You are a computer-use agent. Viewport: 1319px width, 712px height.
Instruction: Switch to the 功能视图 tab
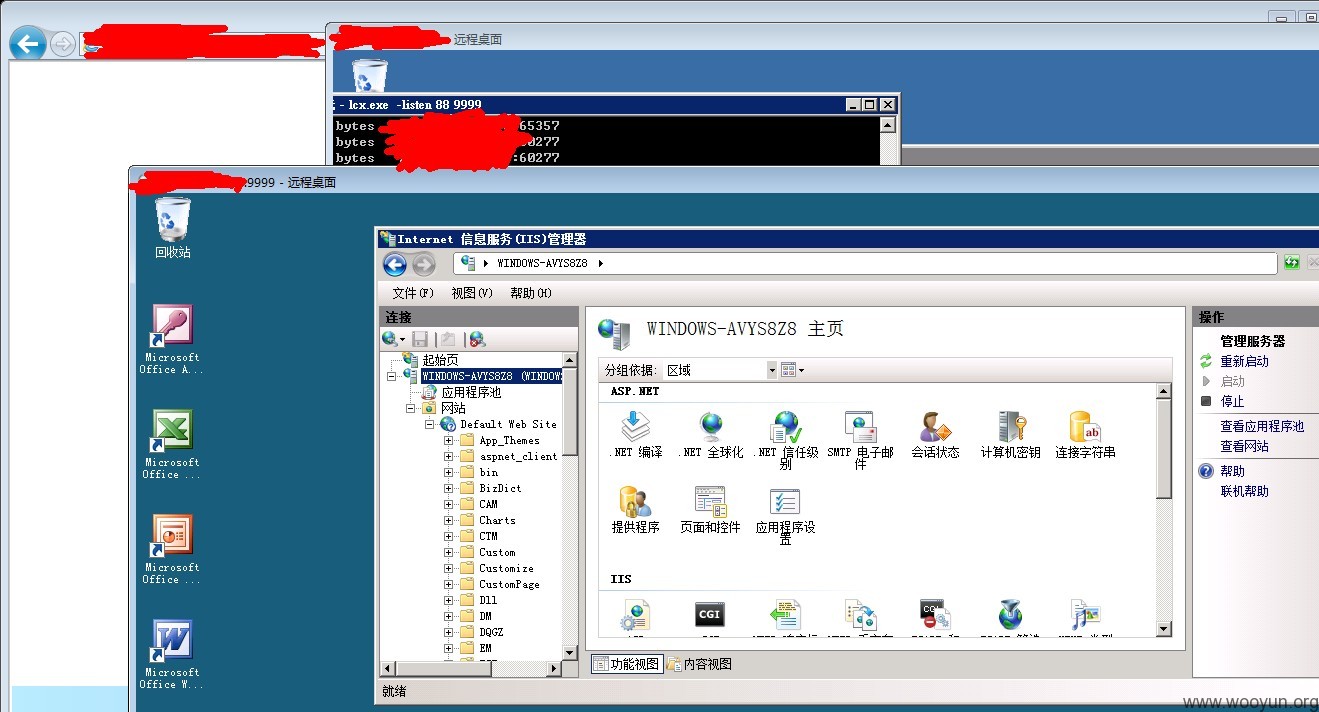point(626,664)
